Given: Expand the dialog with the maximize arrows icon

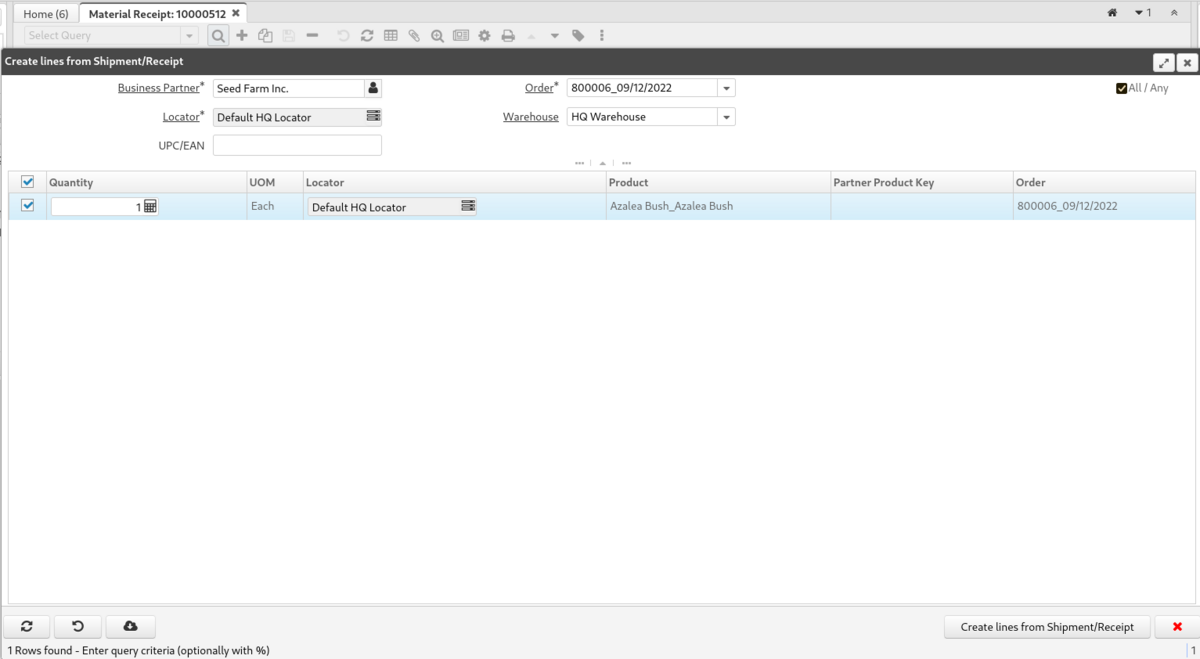Looking at the screenshot, I should (1164, 63).
